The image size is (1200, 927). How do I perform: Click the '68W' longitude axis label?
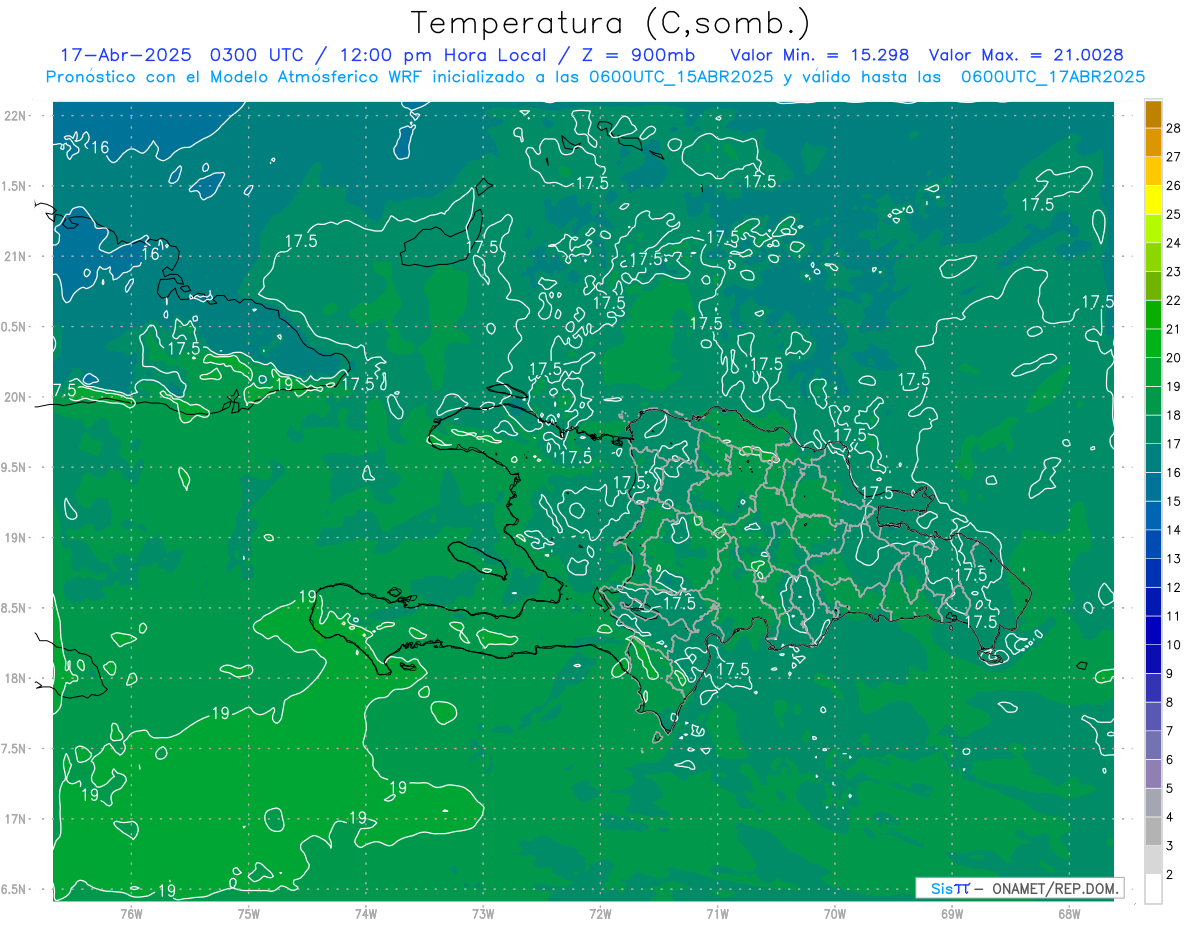[x=1069, y=913]
